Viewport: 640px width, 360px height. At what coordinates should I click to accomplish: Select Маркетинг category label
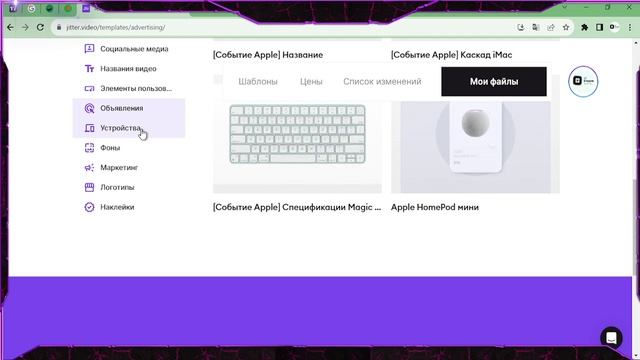click(x=119, y=168)
